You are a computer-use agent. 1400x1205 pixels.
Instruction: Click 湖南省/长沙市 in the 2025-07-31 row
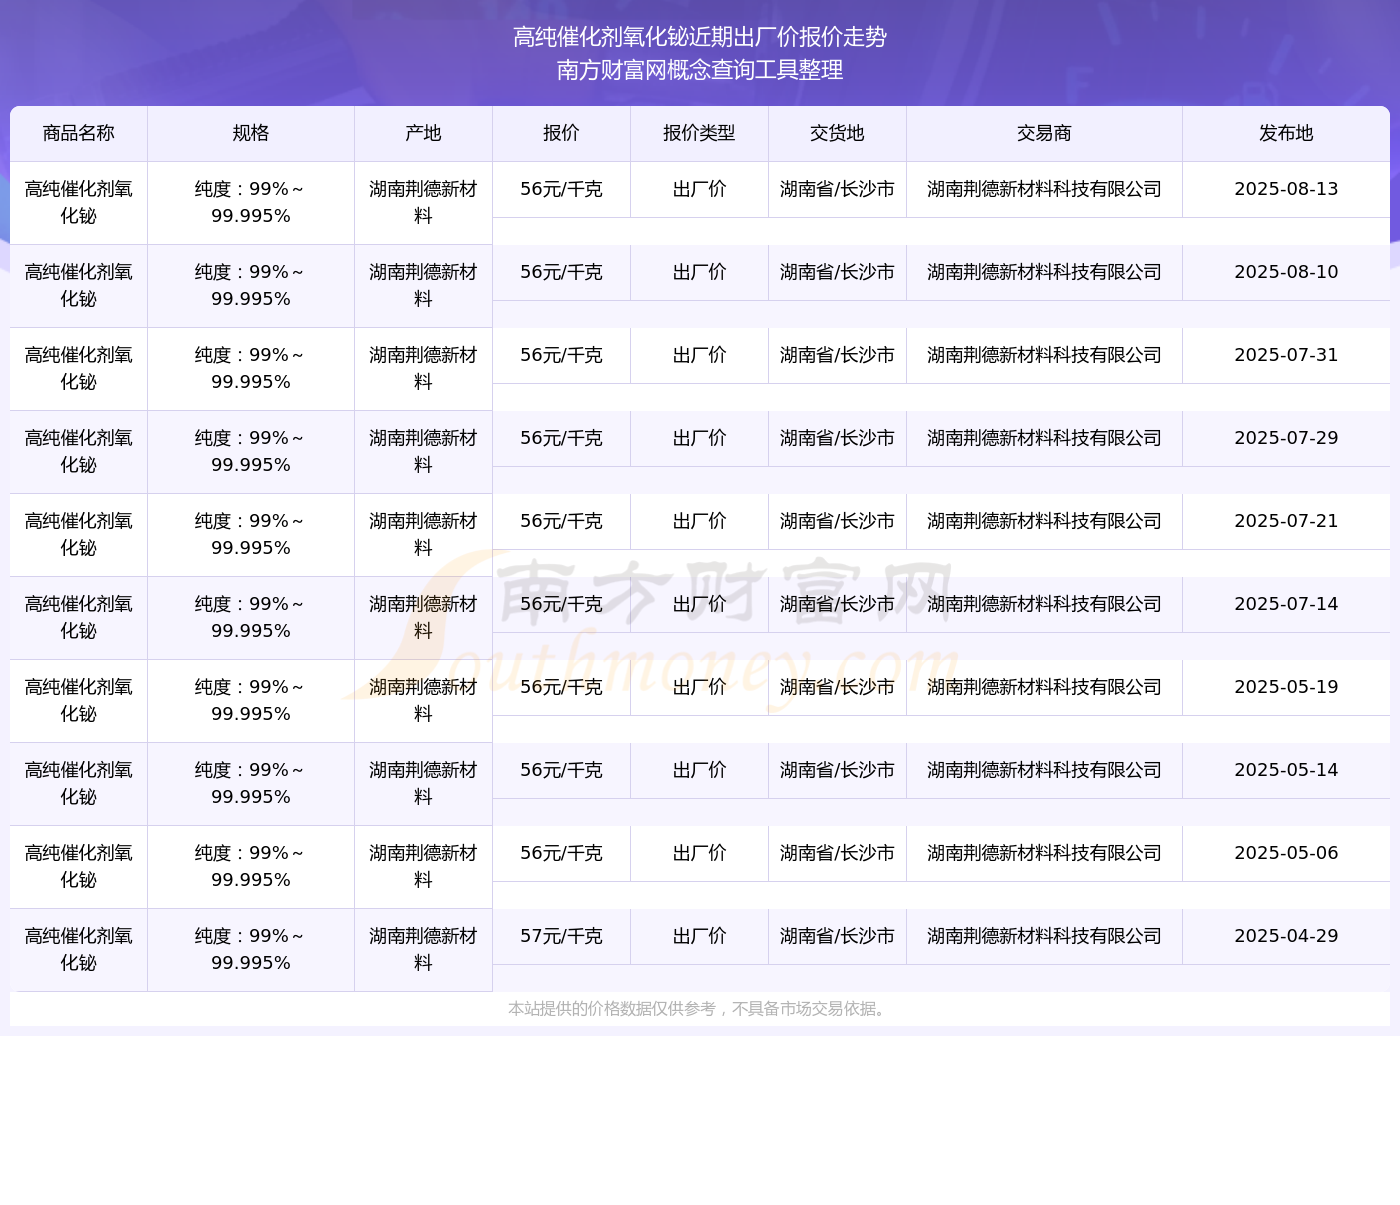[x=837, y=356]
